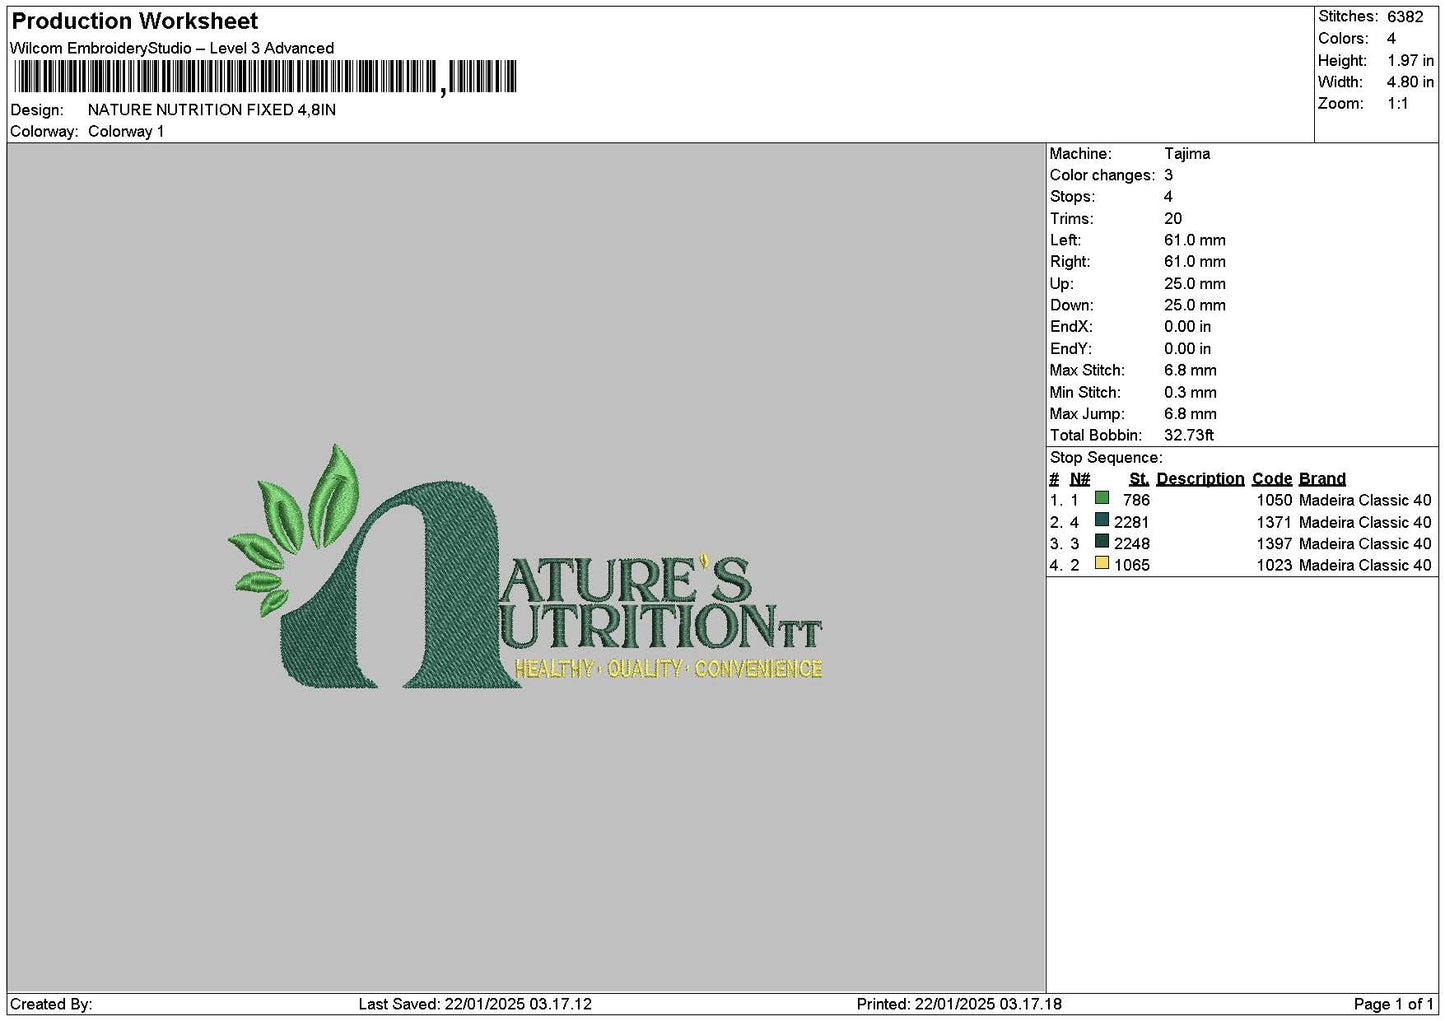
Task: Click the Width value '4.80 in'
Action: (x=1410, y=82)
